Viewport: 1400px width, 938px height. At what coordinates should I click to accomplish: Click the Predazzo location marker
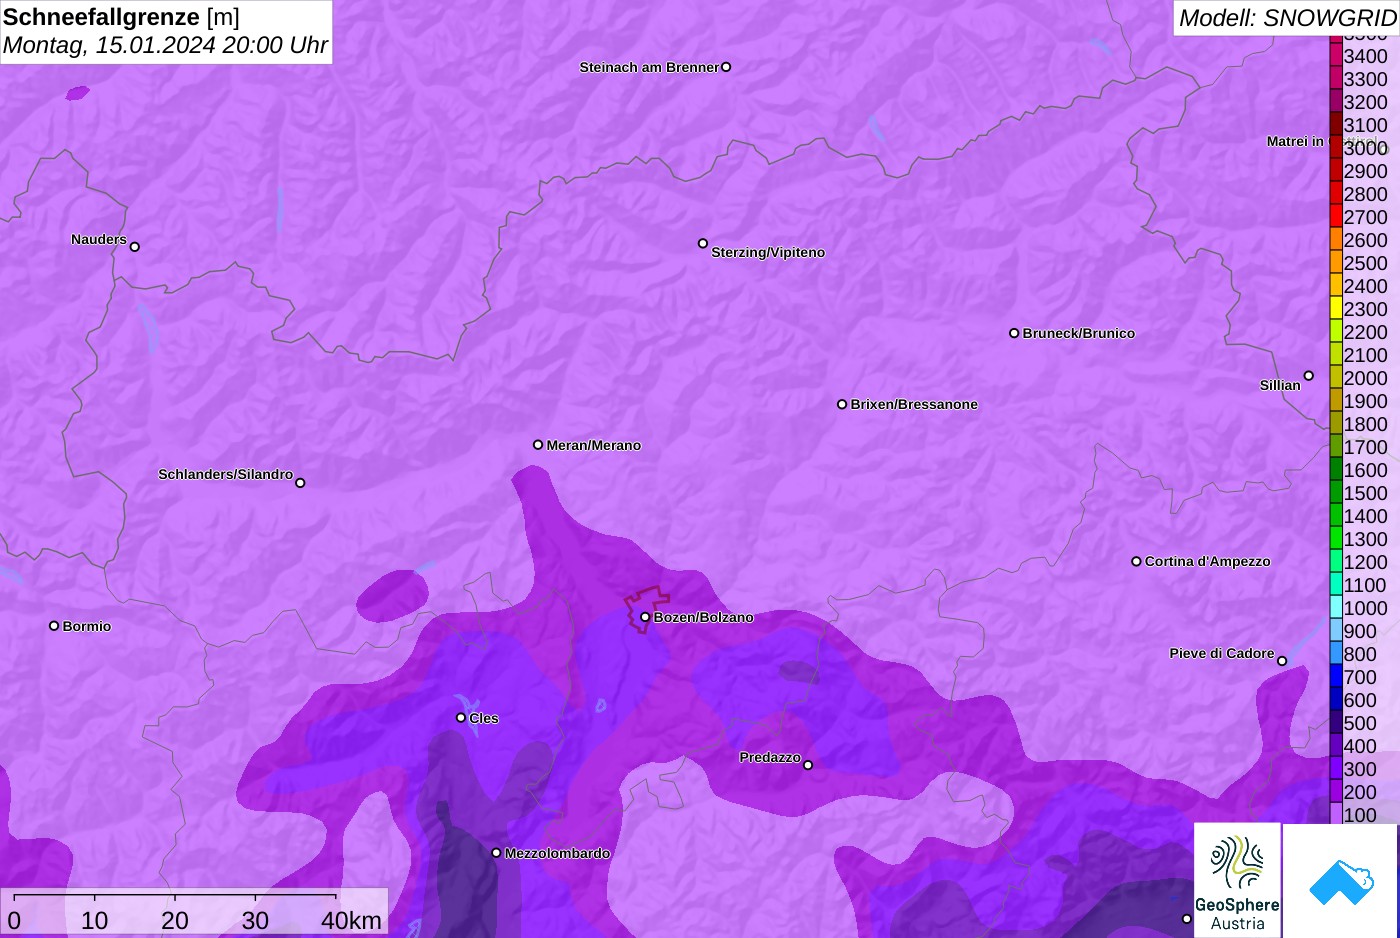click(x=808, y=765)
